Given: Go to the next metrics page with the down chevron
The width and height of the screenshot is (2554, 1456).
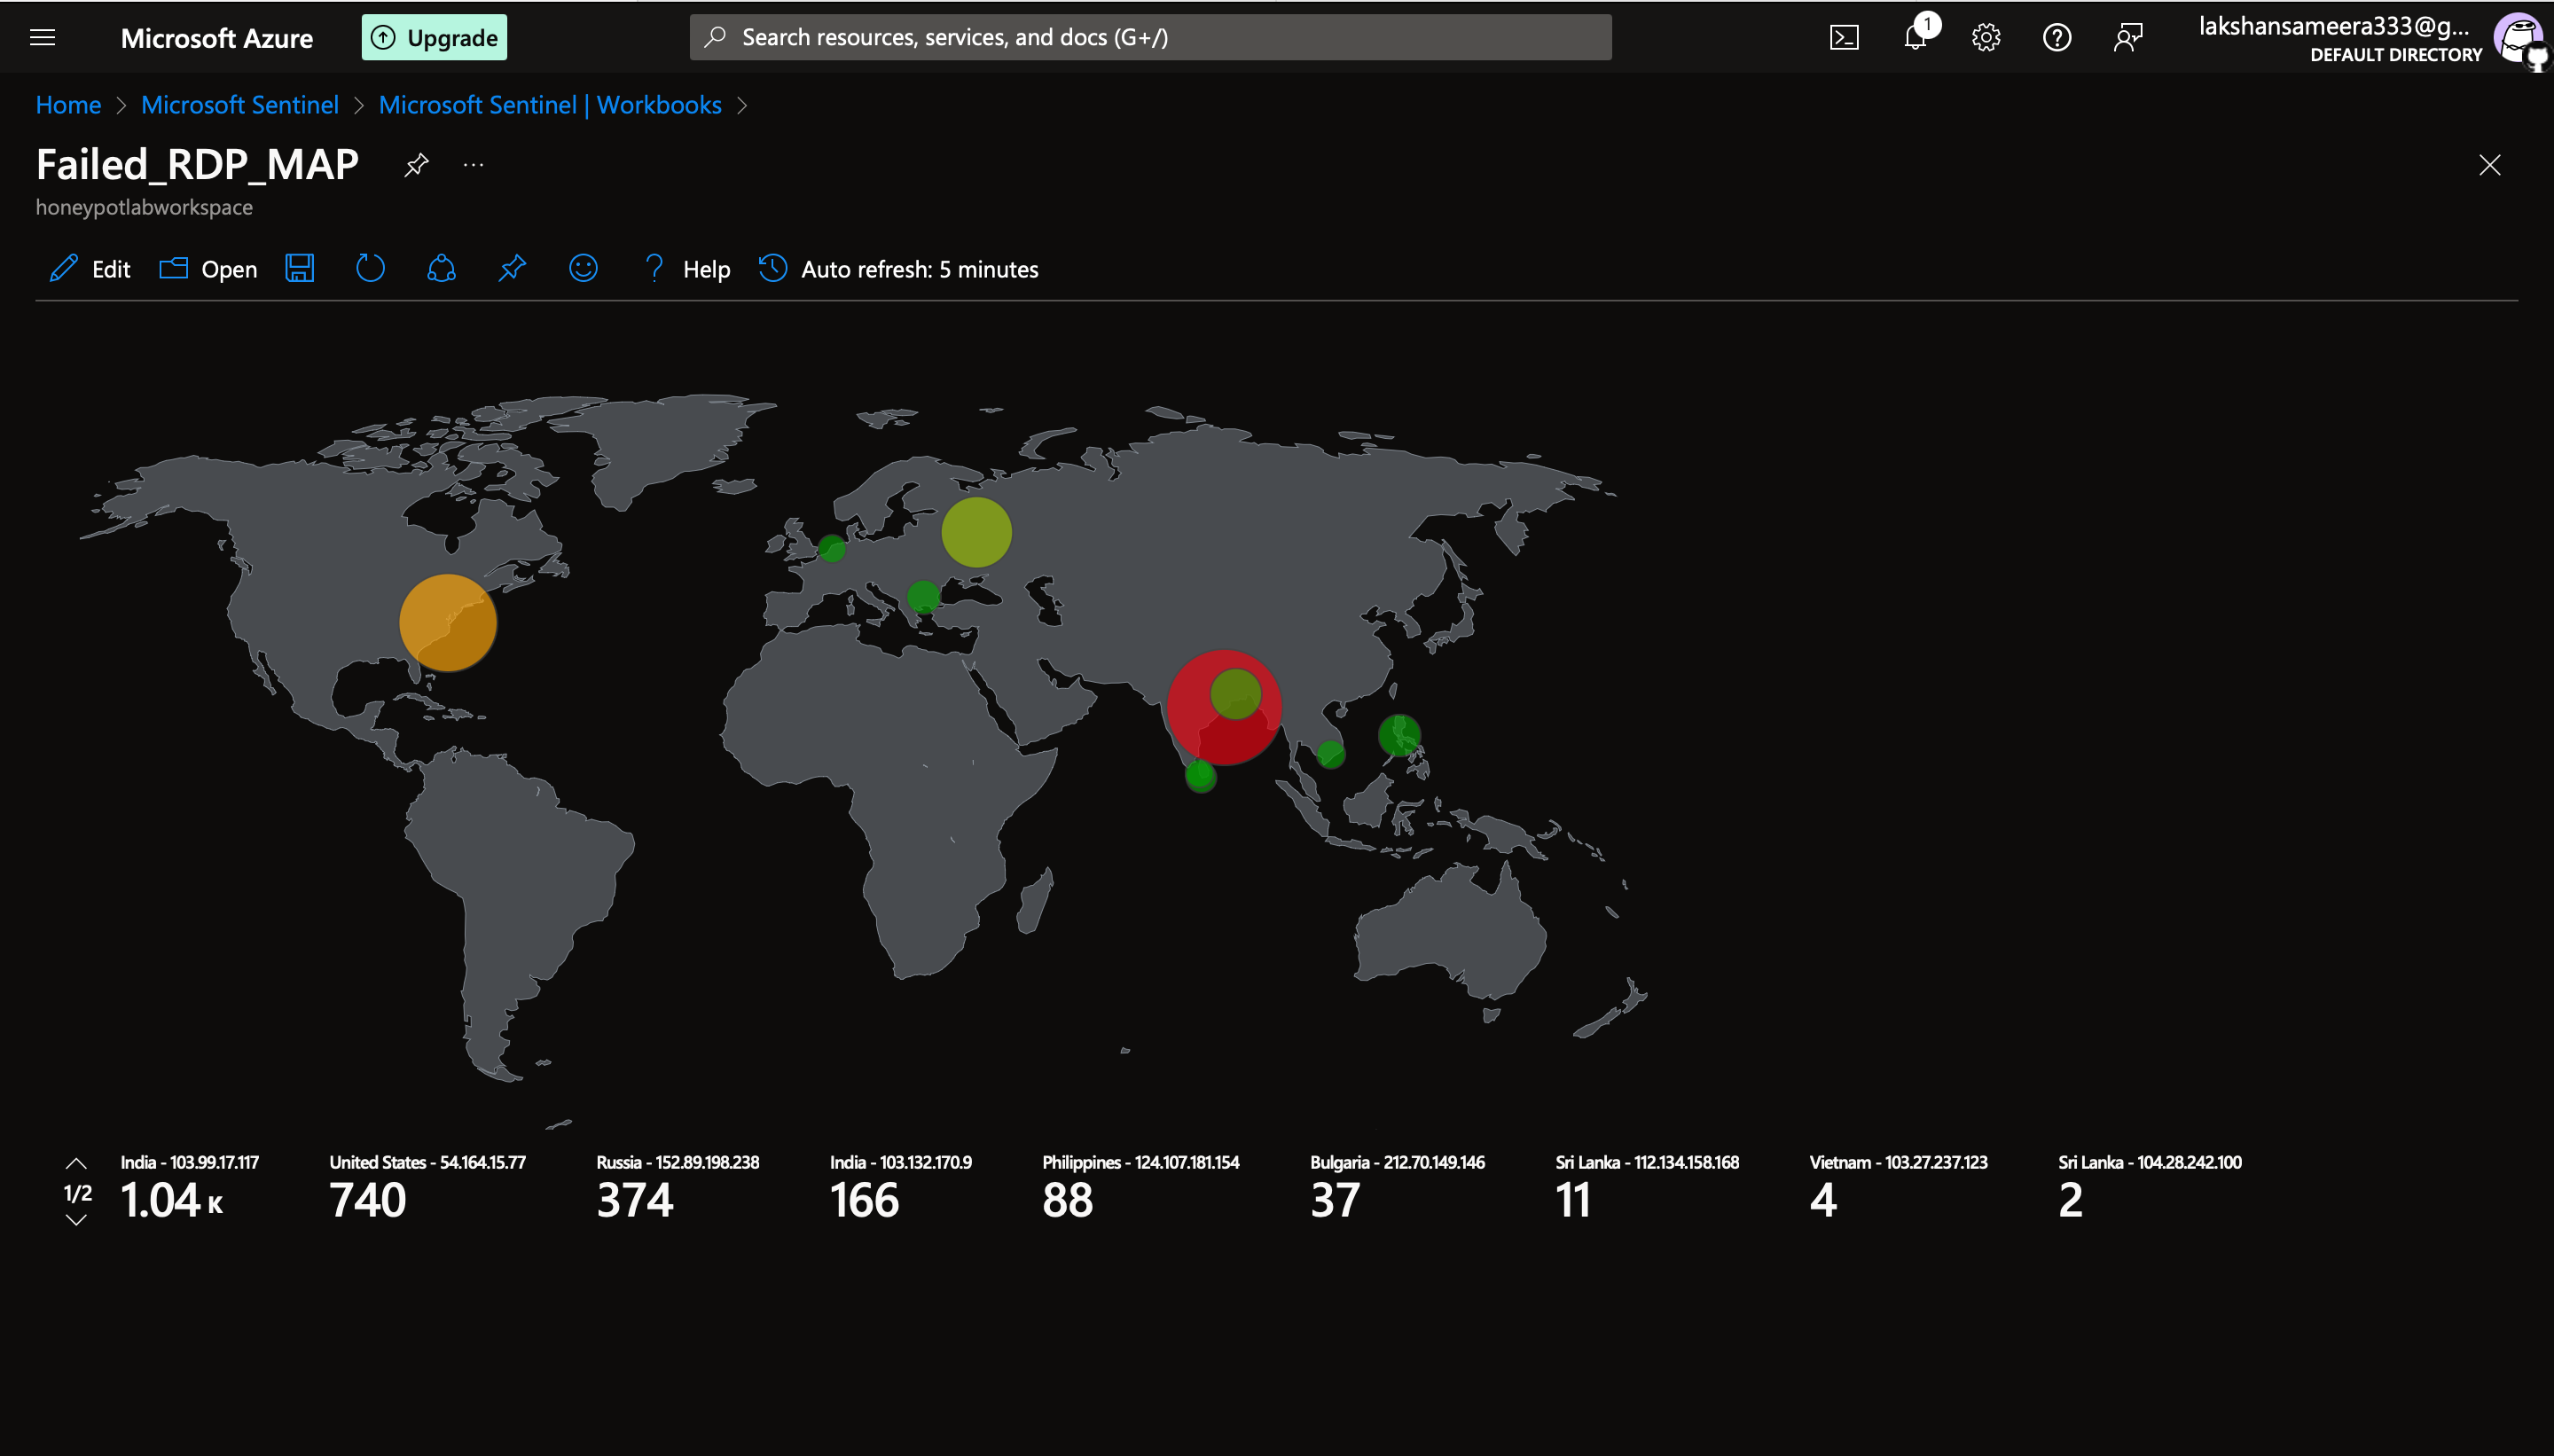Looking at the screenshot, I should [76, 1221].
